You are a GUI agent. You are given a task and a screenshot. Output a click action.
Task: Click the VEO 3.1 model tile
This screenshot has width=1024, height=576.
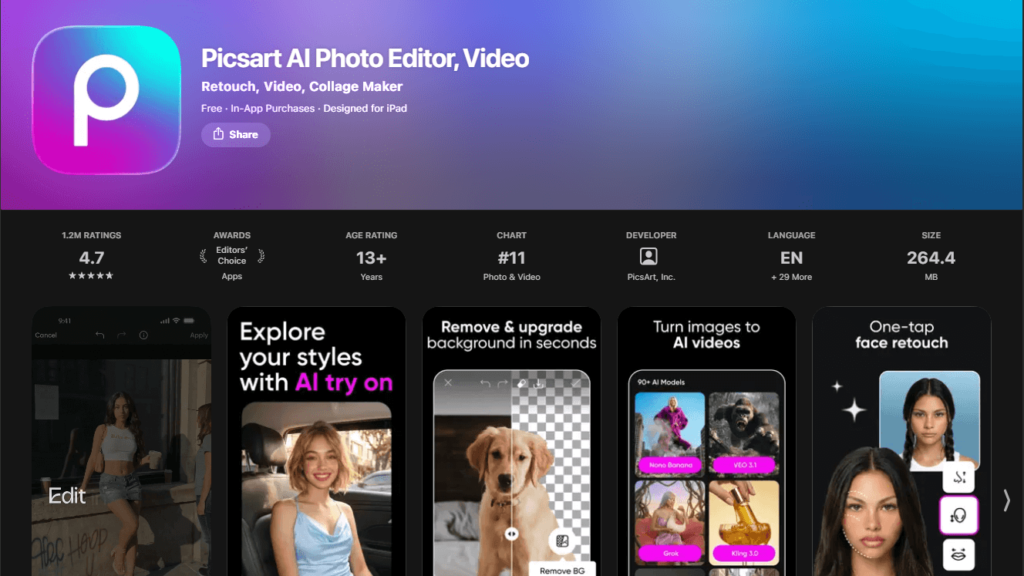[744, 434]
